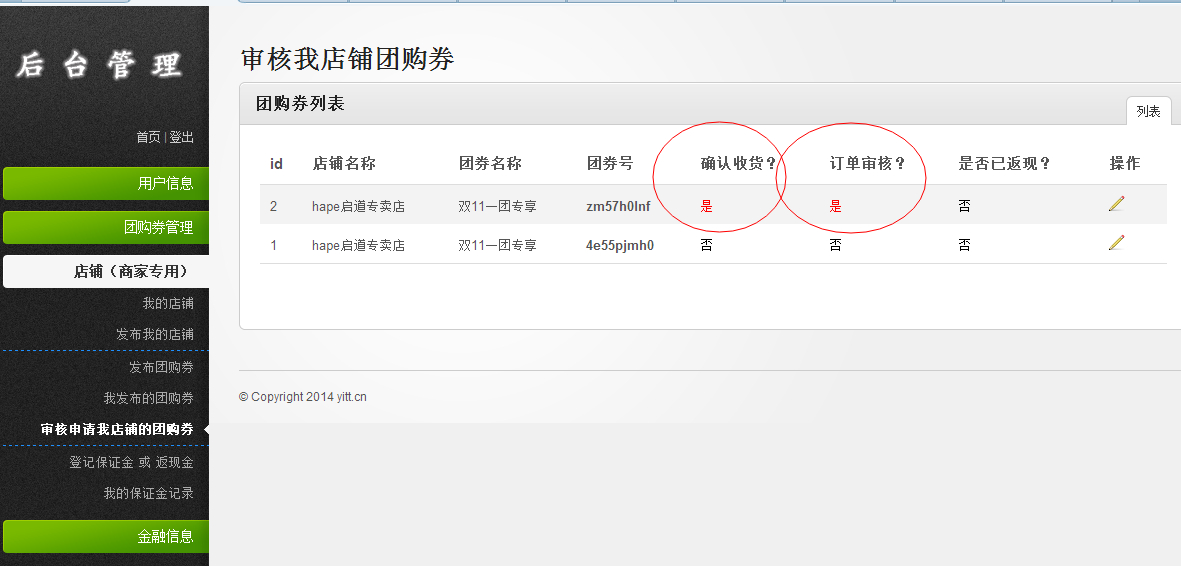The width and height of the screenshot is (1181, 566).
Task: Click the 店铺名称 column header
Action: (x=344, y=164)
